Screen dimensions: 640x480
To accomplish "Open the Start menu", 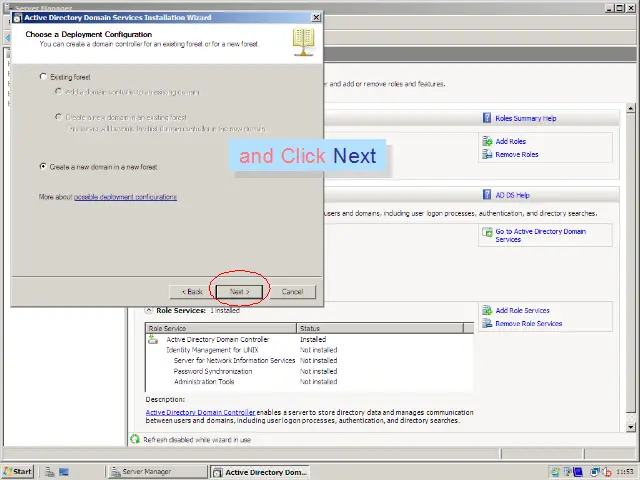I will [18, 471].
